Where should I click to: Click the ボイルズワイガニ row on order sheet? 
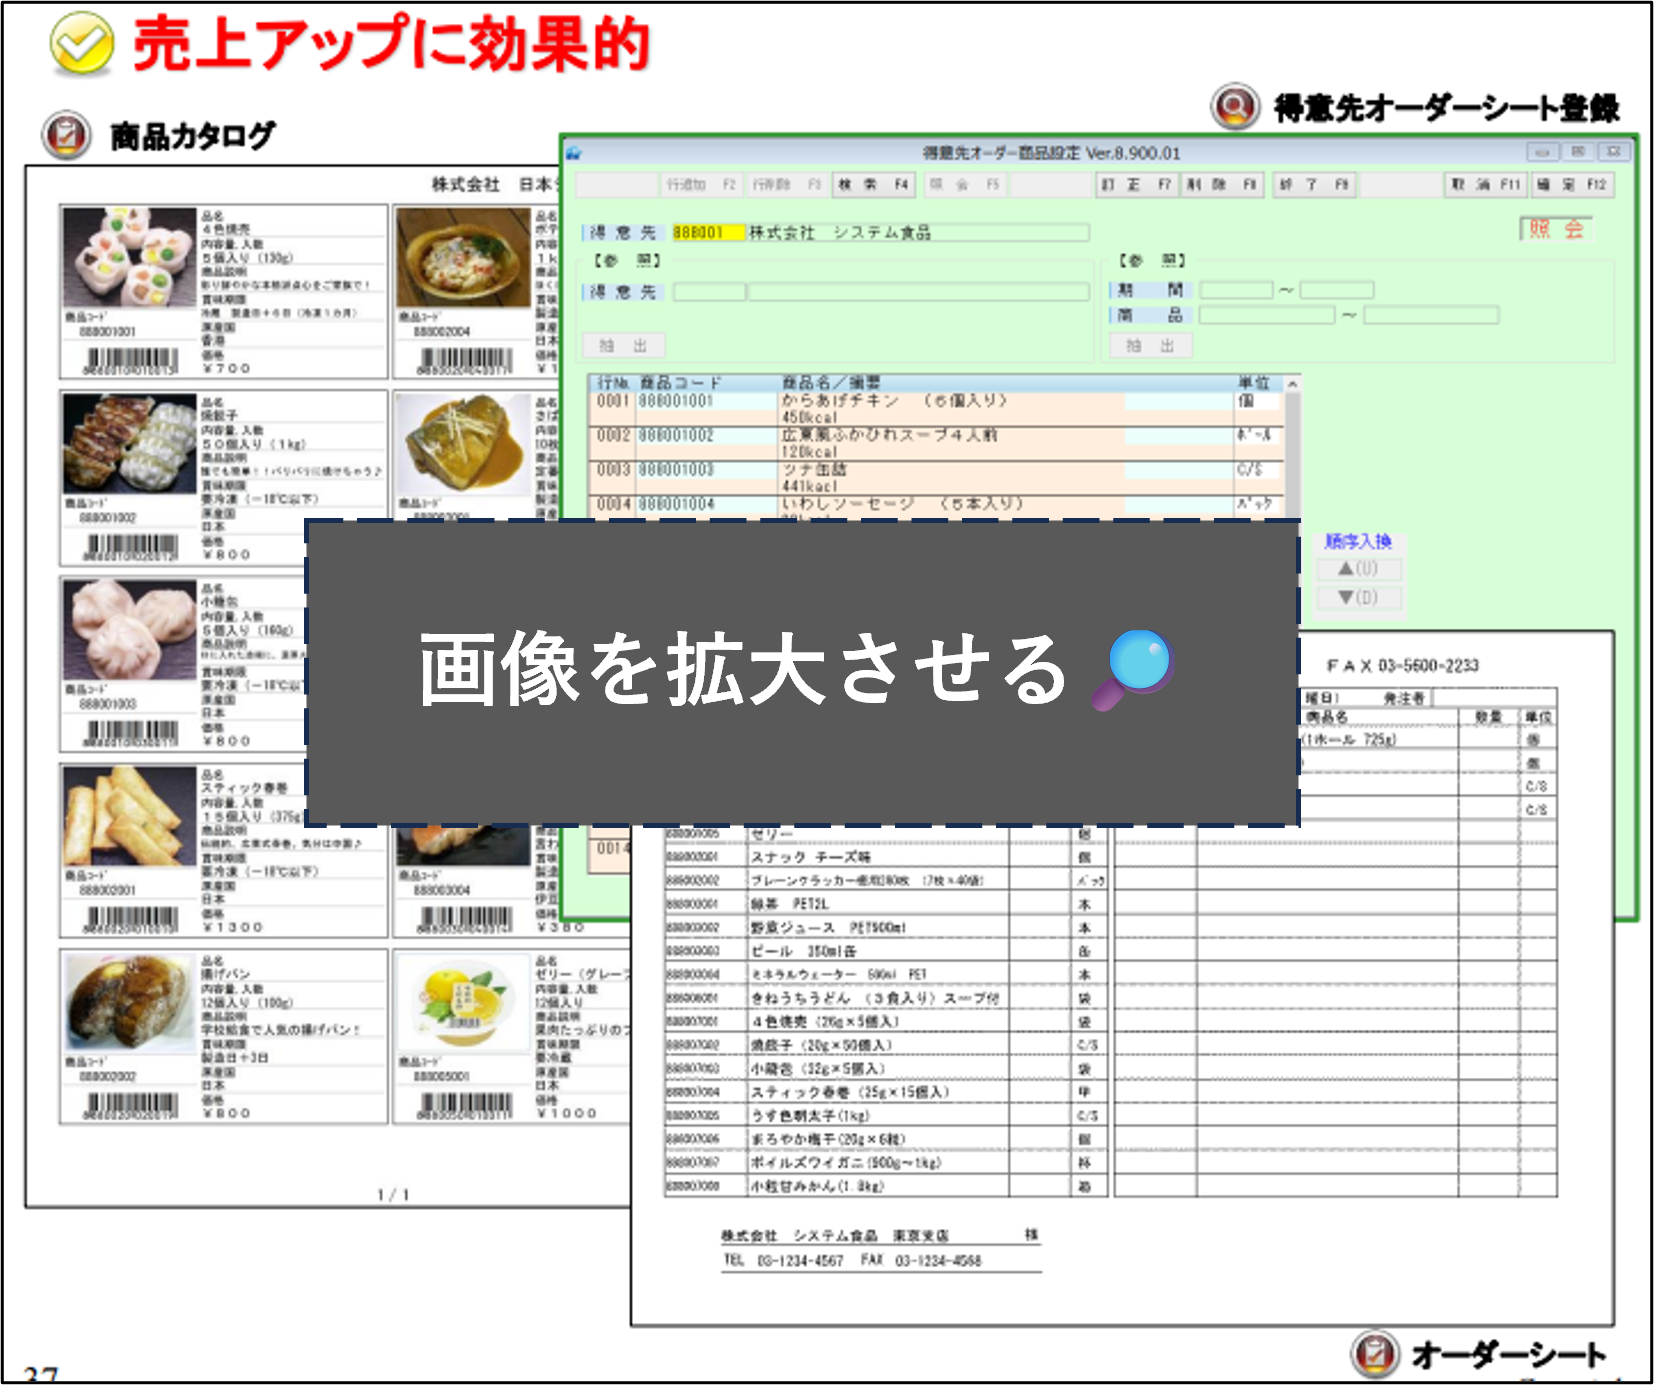(x=886, y=1162)
